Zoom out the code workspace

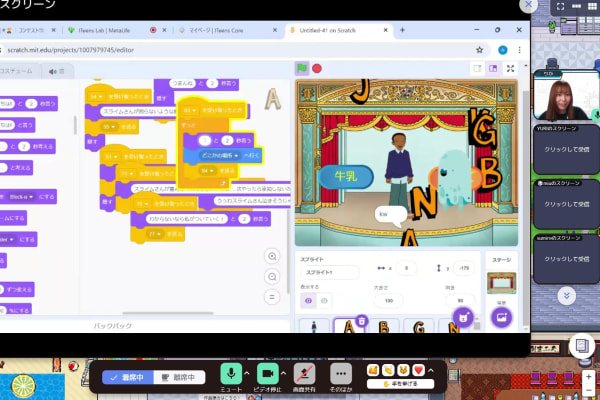point(272,276)
